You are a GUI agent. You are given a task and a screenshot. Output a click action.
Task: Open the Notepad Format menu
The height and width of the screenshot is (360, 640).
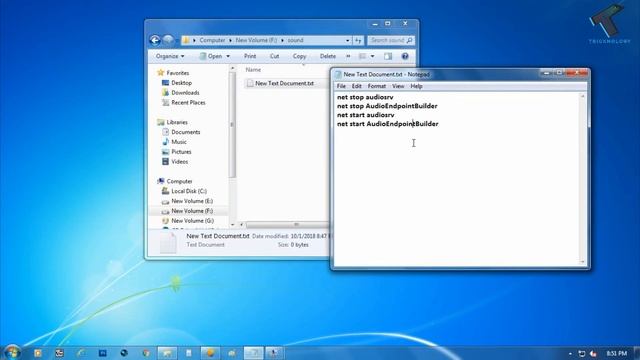pos(377,86)
